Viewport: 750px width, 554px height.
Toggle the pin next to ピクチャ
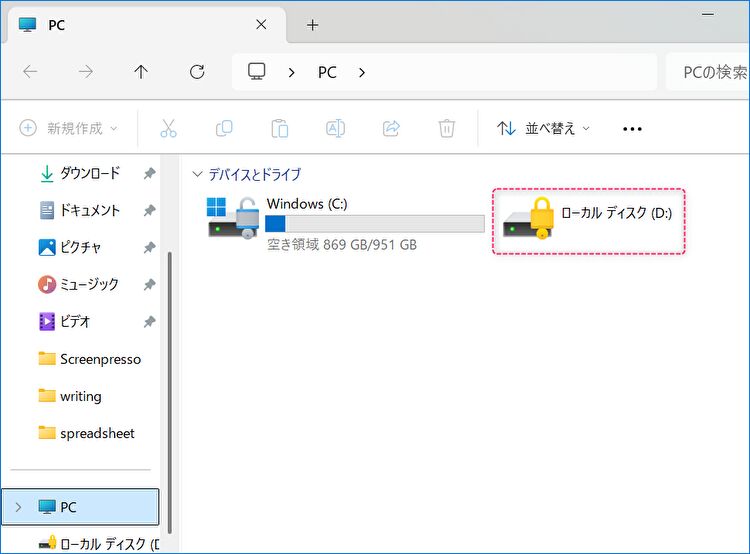coord(149,247)
